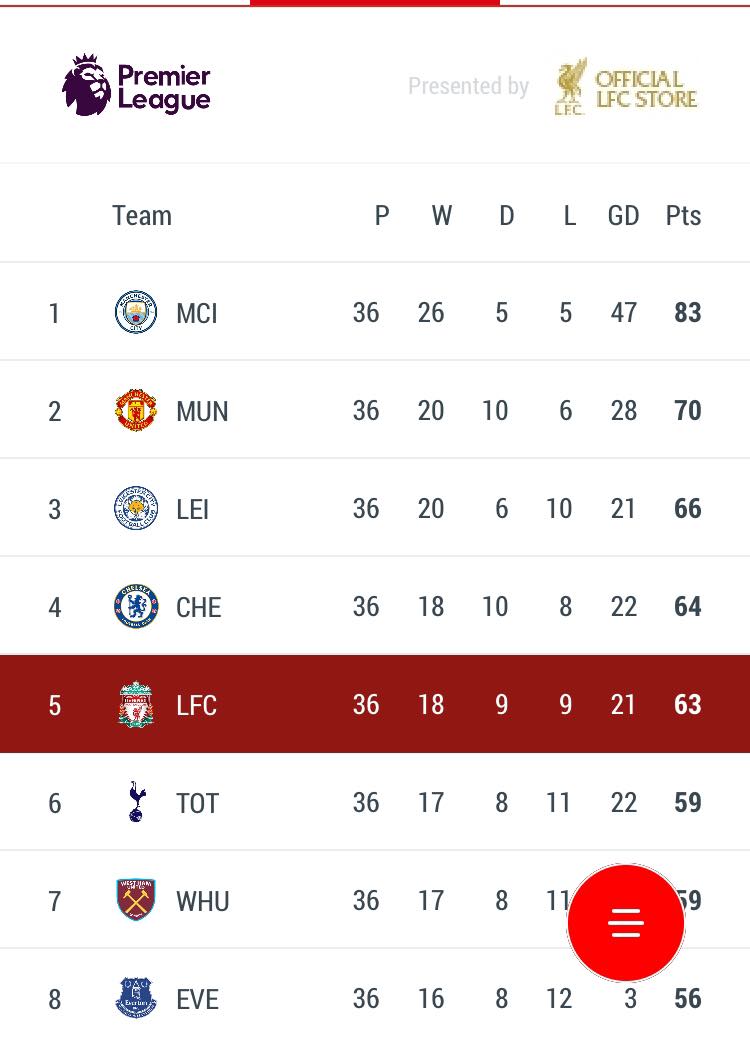Open the MCI team name entry
The width and height of the screenshot is (750, 1039).
[x=197, y=313]
